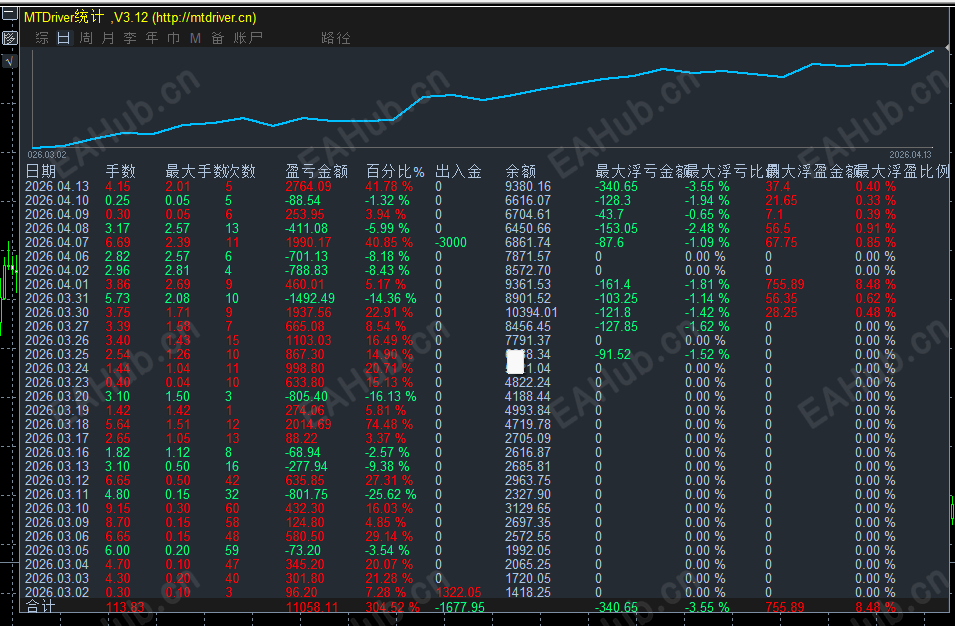Screen dimensions: 955x626
Task: Switch to the 综 summary tab
Action: pyautogui.click(x=42, y=38)
